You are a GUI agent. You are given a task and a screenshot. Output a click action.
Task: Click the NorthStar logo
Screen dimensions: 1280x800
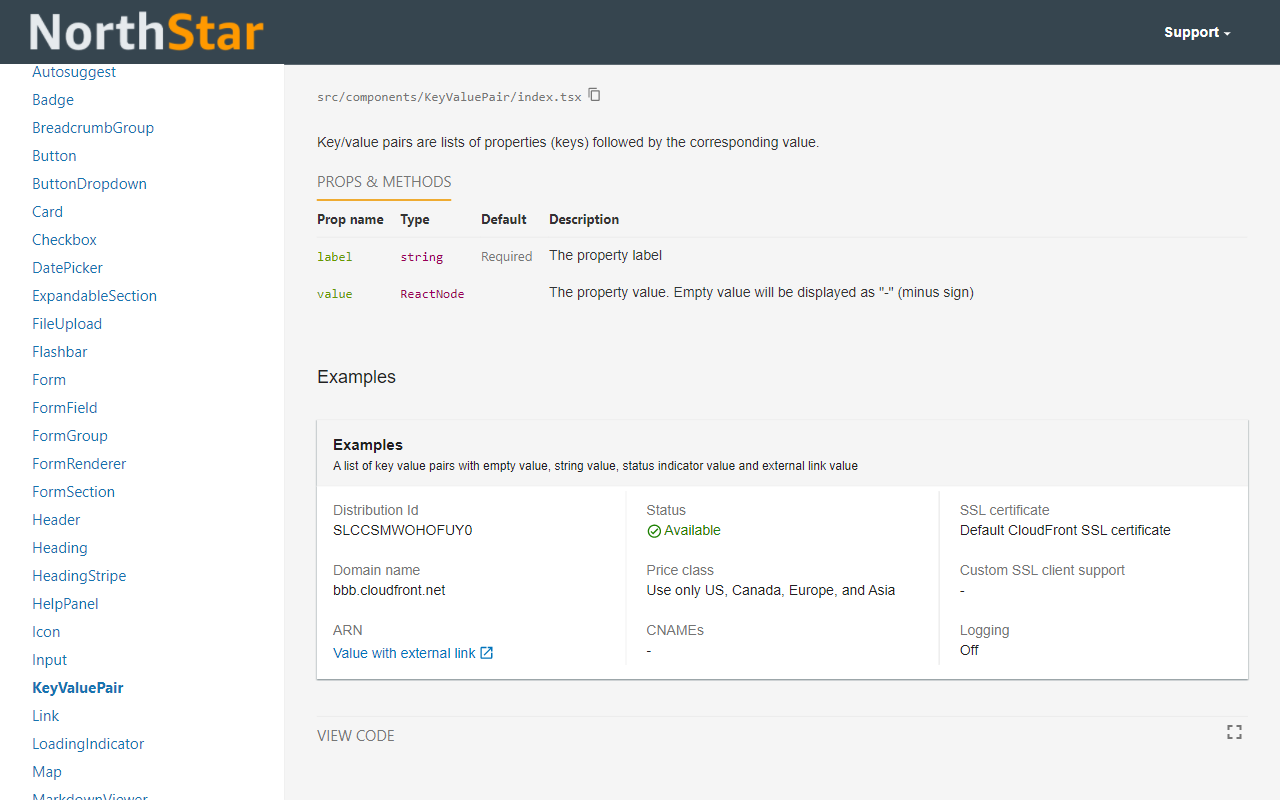click(146, 31)
